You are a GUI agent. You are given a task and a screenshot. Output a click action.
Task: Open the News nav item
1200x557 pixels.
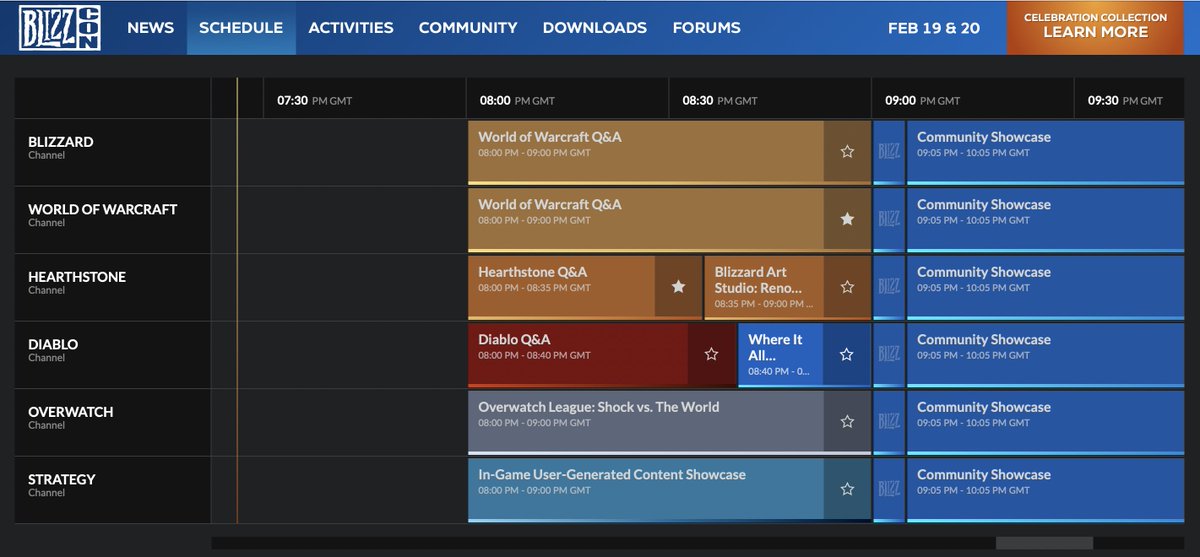click(151, 28)
